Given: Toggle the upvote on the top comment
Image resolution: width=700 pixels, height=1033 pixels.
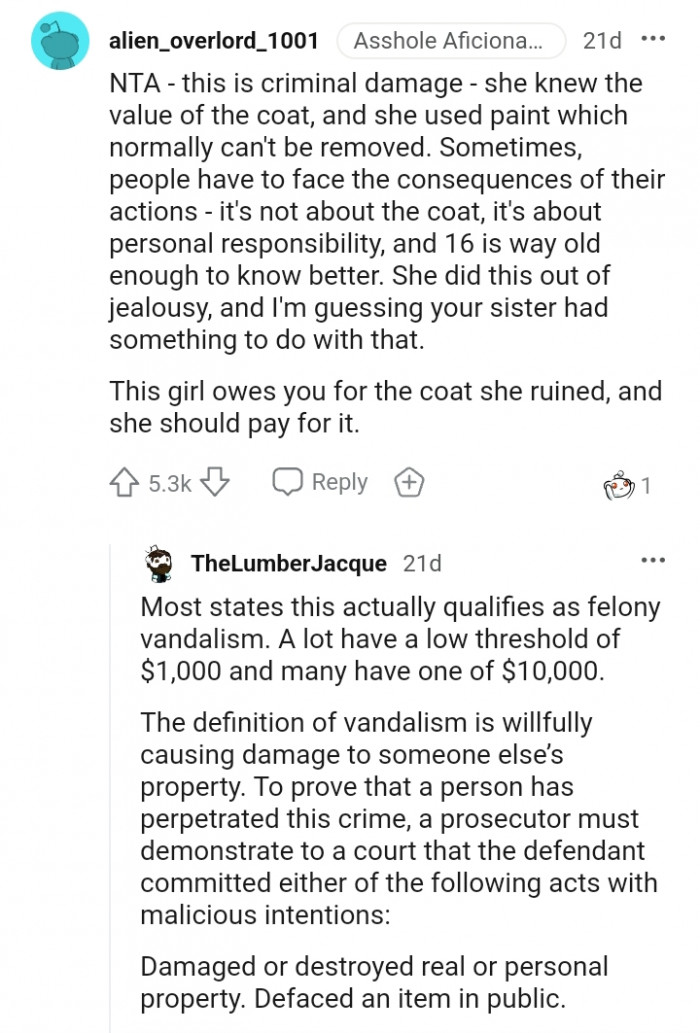Looking at the screenshot, I should [123, 482].
